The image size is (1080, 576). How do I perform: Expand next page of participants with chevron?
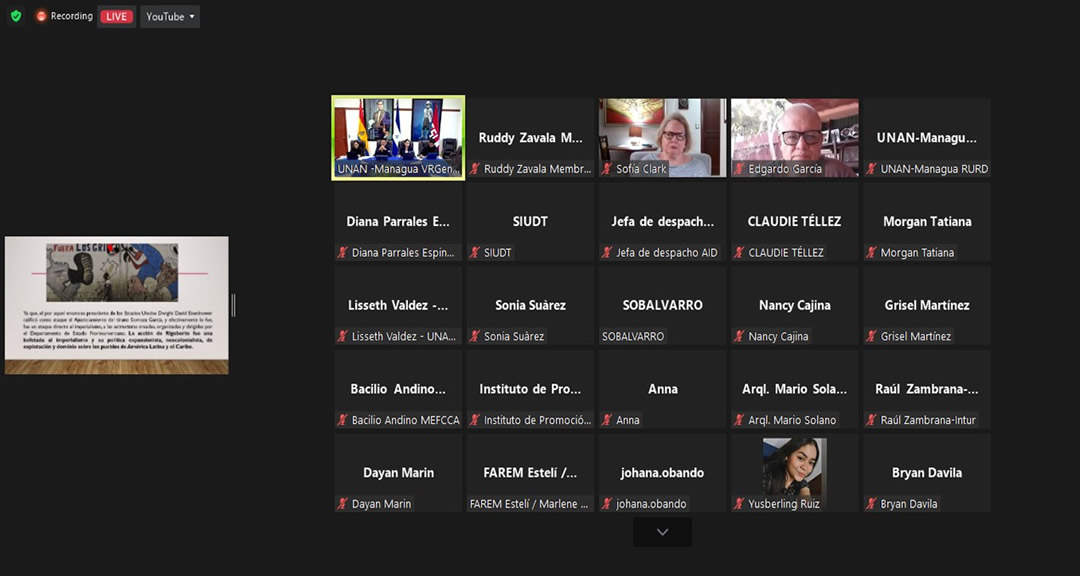[662, 532]
